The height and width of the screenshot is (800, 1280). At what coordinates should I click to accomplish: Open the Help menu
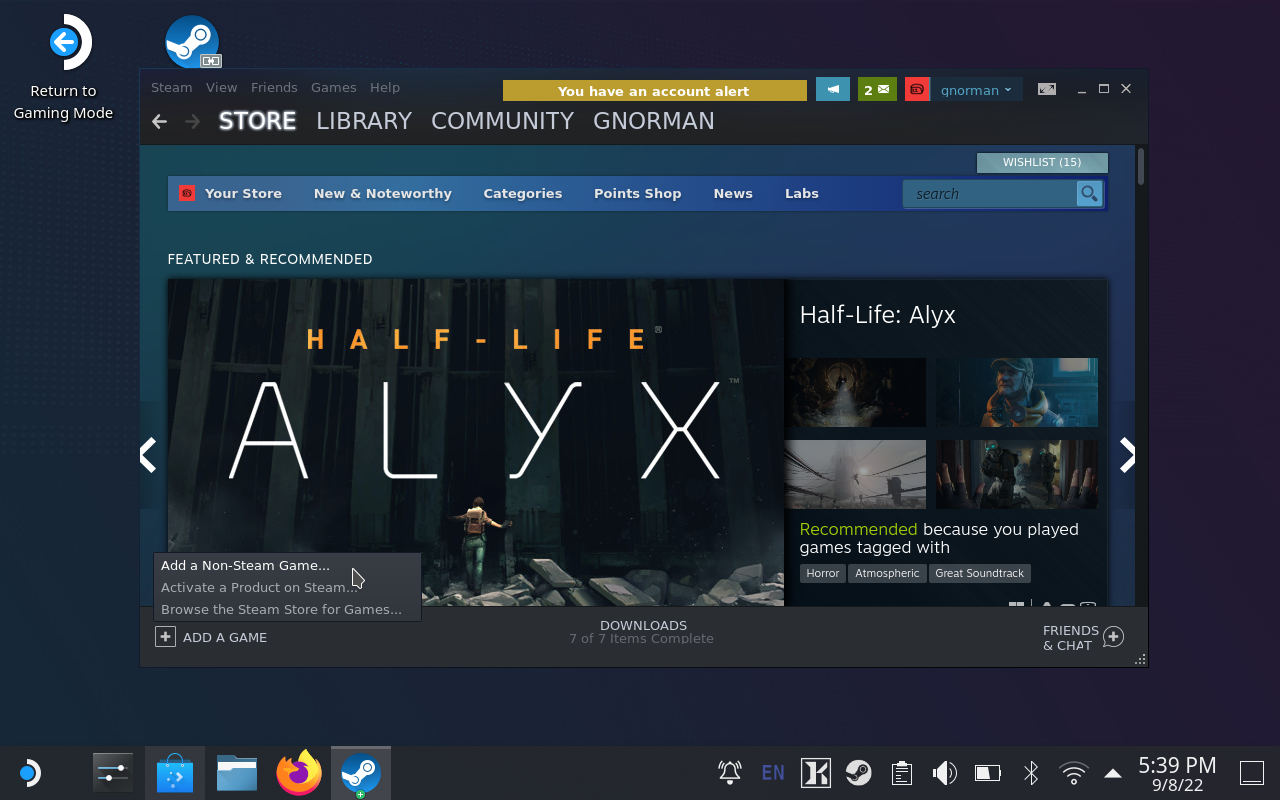coord(385,88)
